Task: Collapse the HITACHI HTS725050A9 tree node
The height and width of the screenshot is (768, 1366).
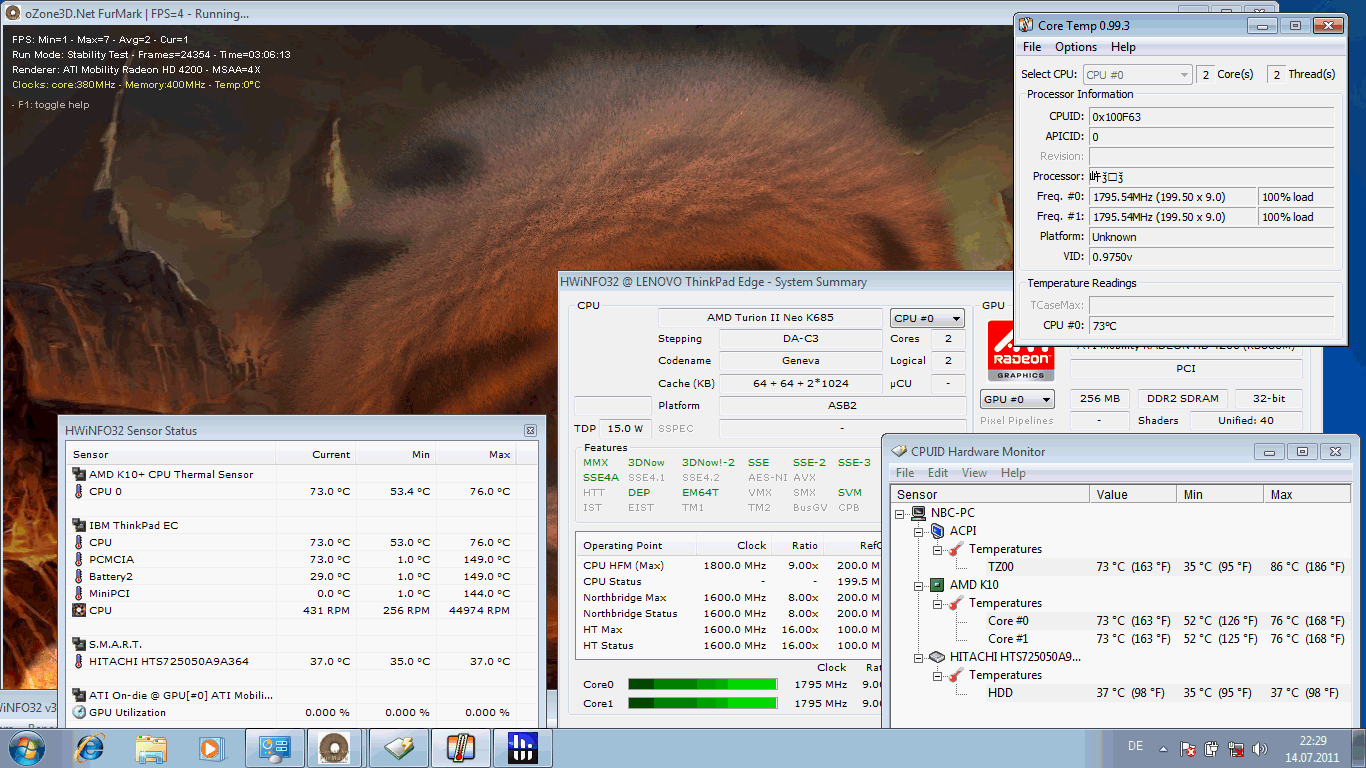Action: 919,657
